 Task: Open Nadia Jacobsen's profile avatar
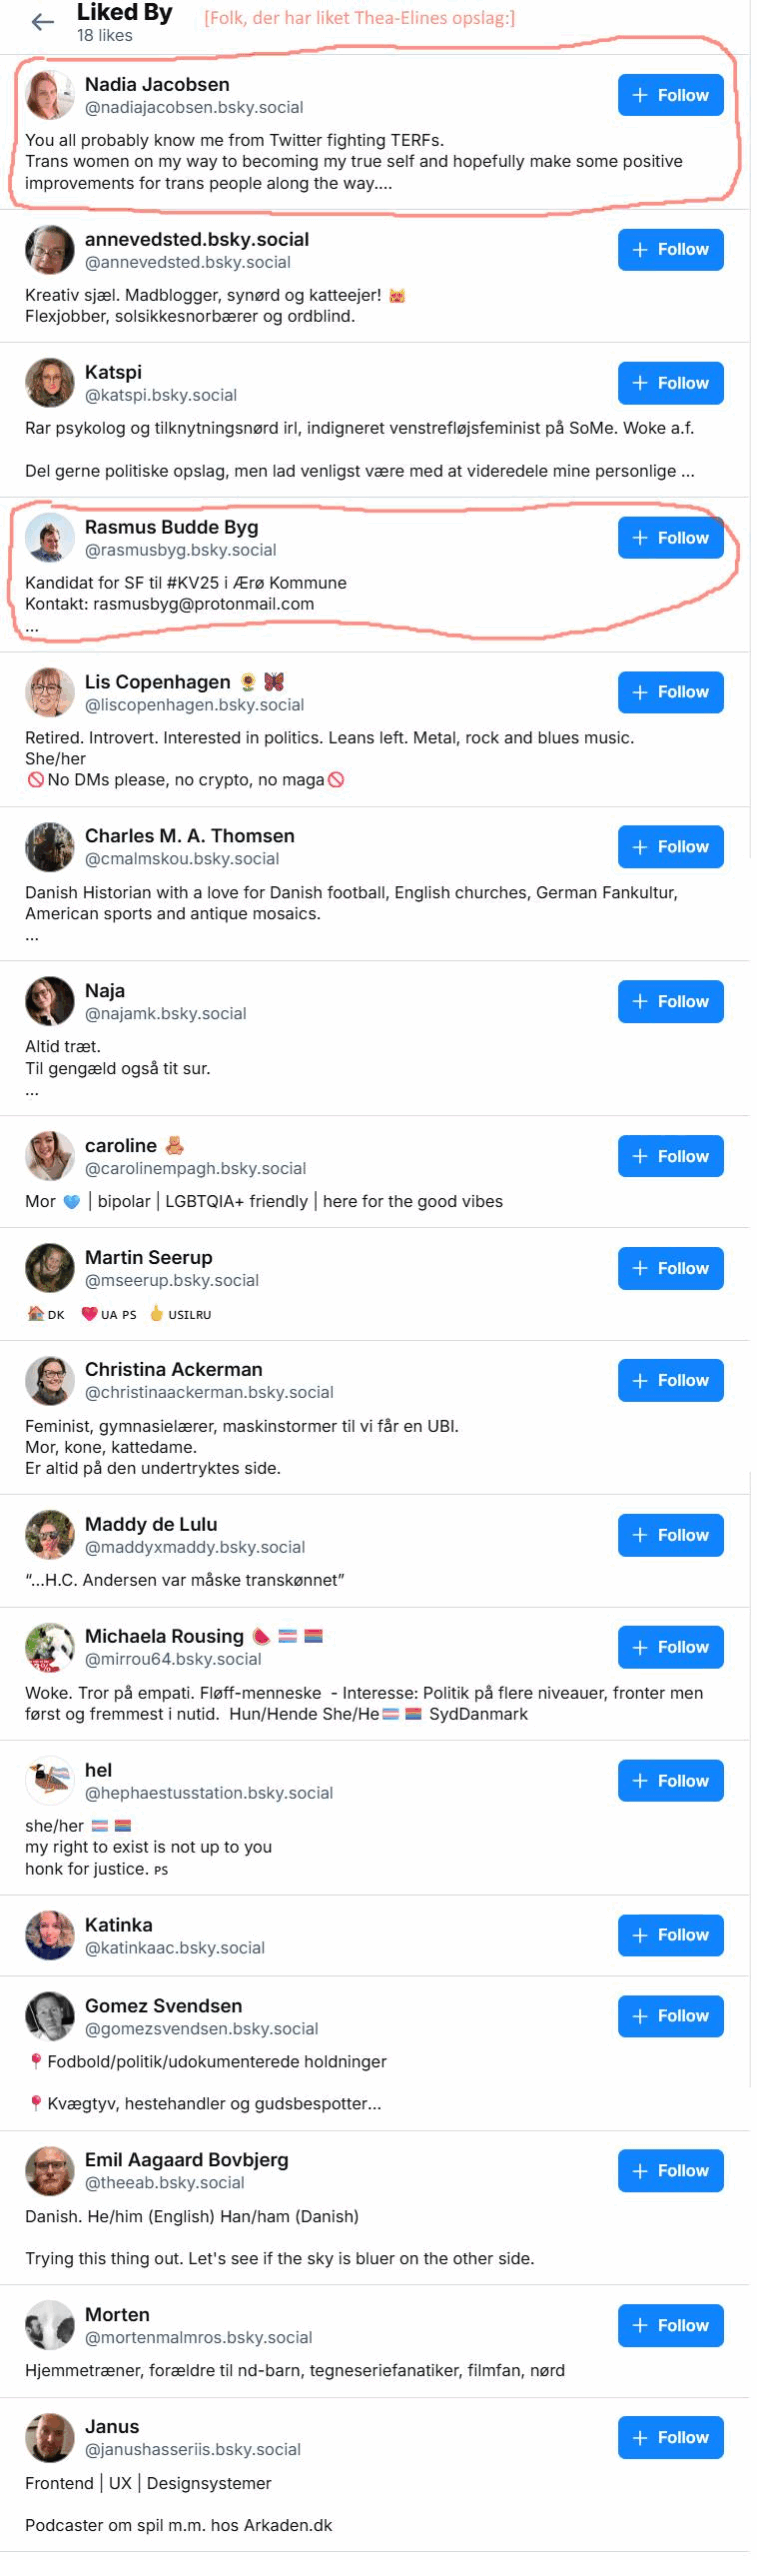pyautogui.click(x=50, y=95)
